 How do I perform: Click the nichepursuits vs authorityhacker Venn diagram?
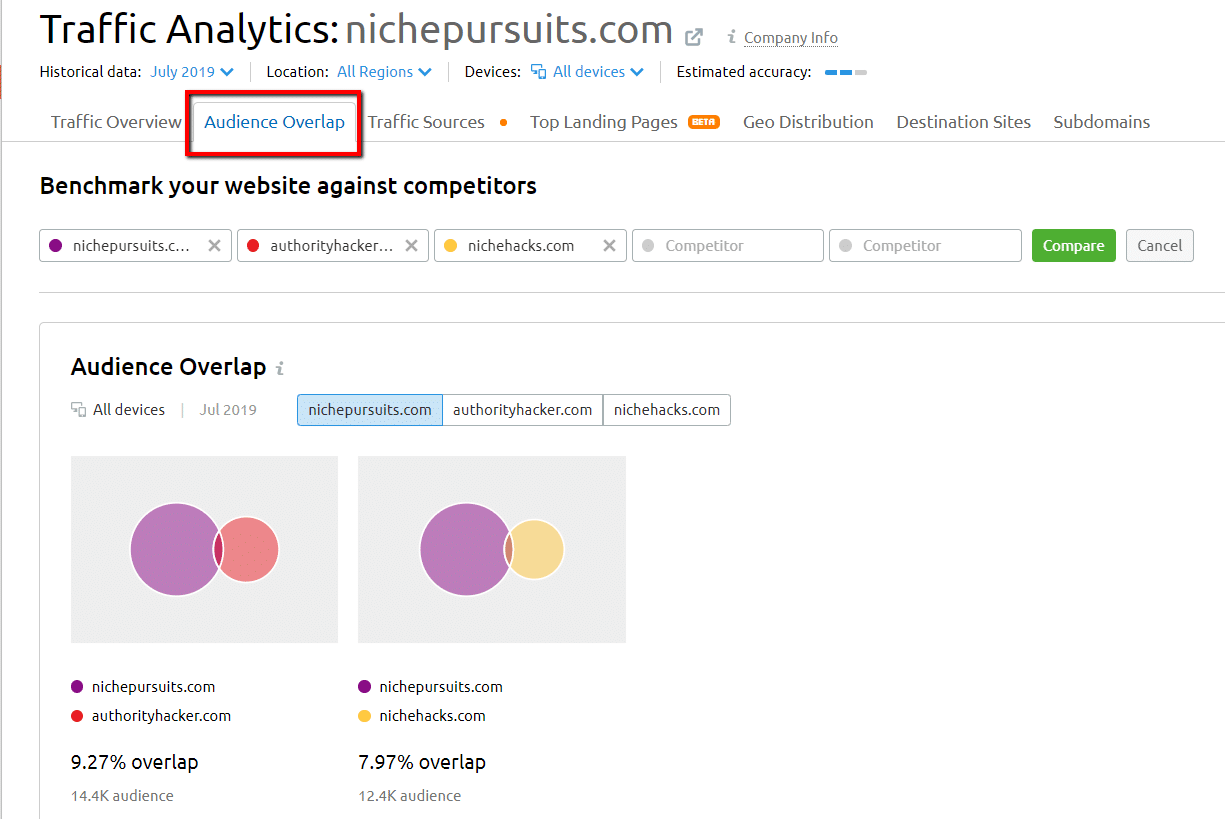pyautogui.click(x=204, y=549)
